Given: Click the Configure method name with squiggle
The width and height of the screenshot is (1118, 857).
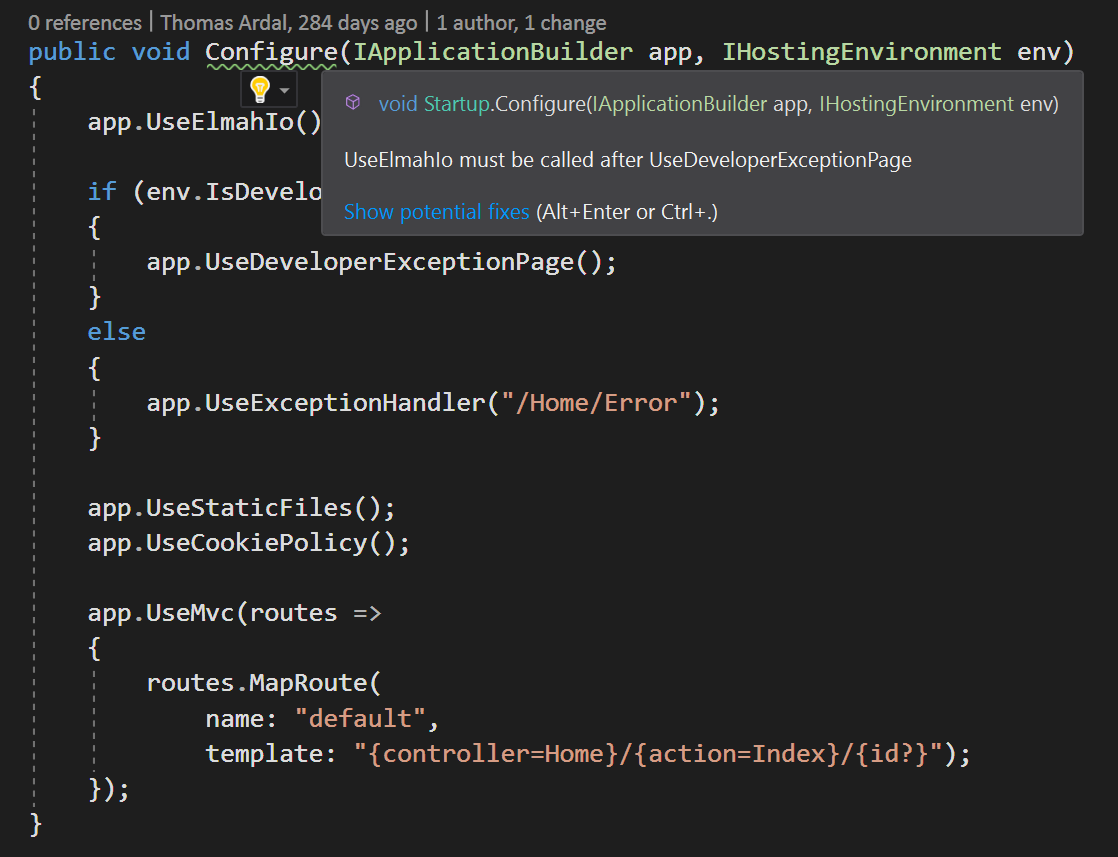Looking at the screenshot, I should pyautogui.click(x=270, y=52).
